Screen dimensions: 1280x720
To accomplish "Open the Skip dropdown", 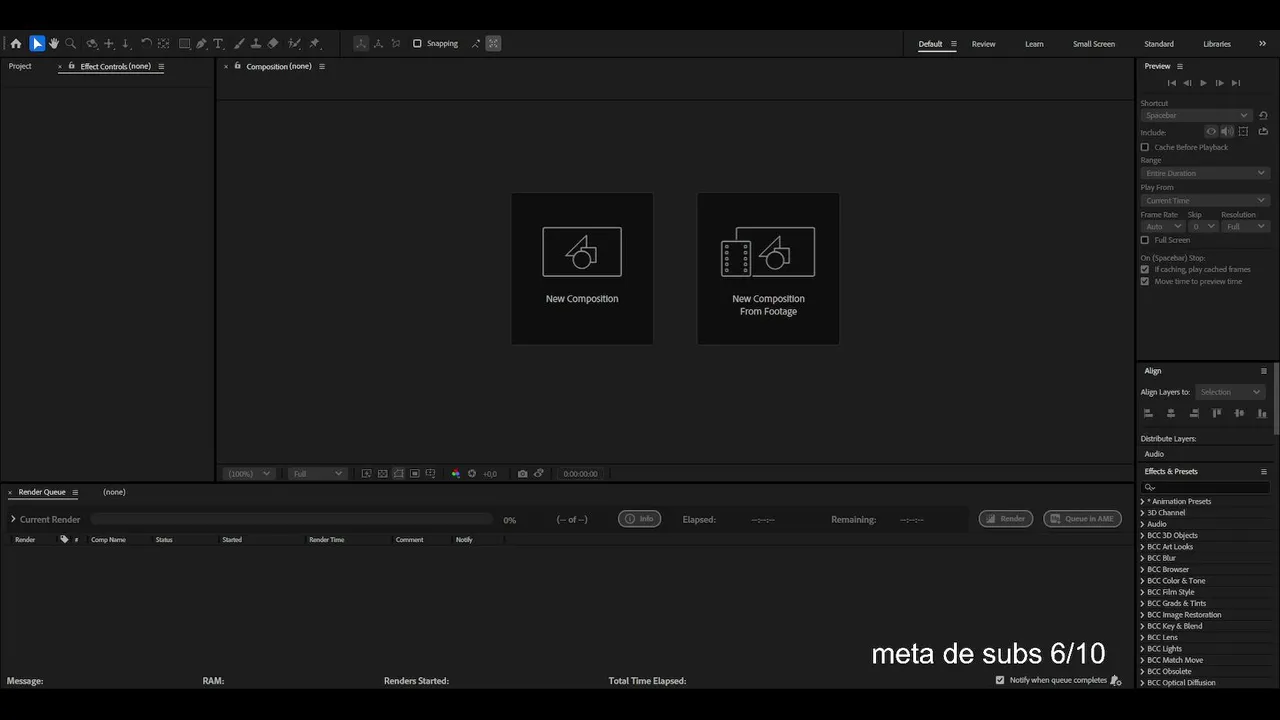I will (1203, 227).
